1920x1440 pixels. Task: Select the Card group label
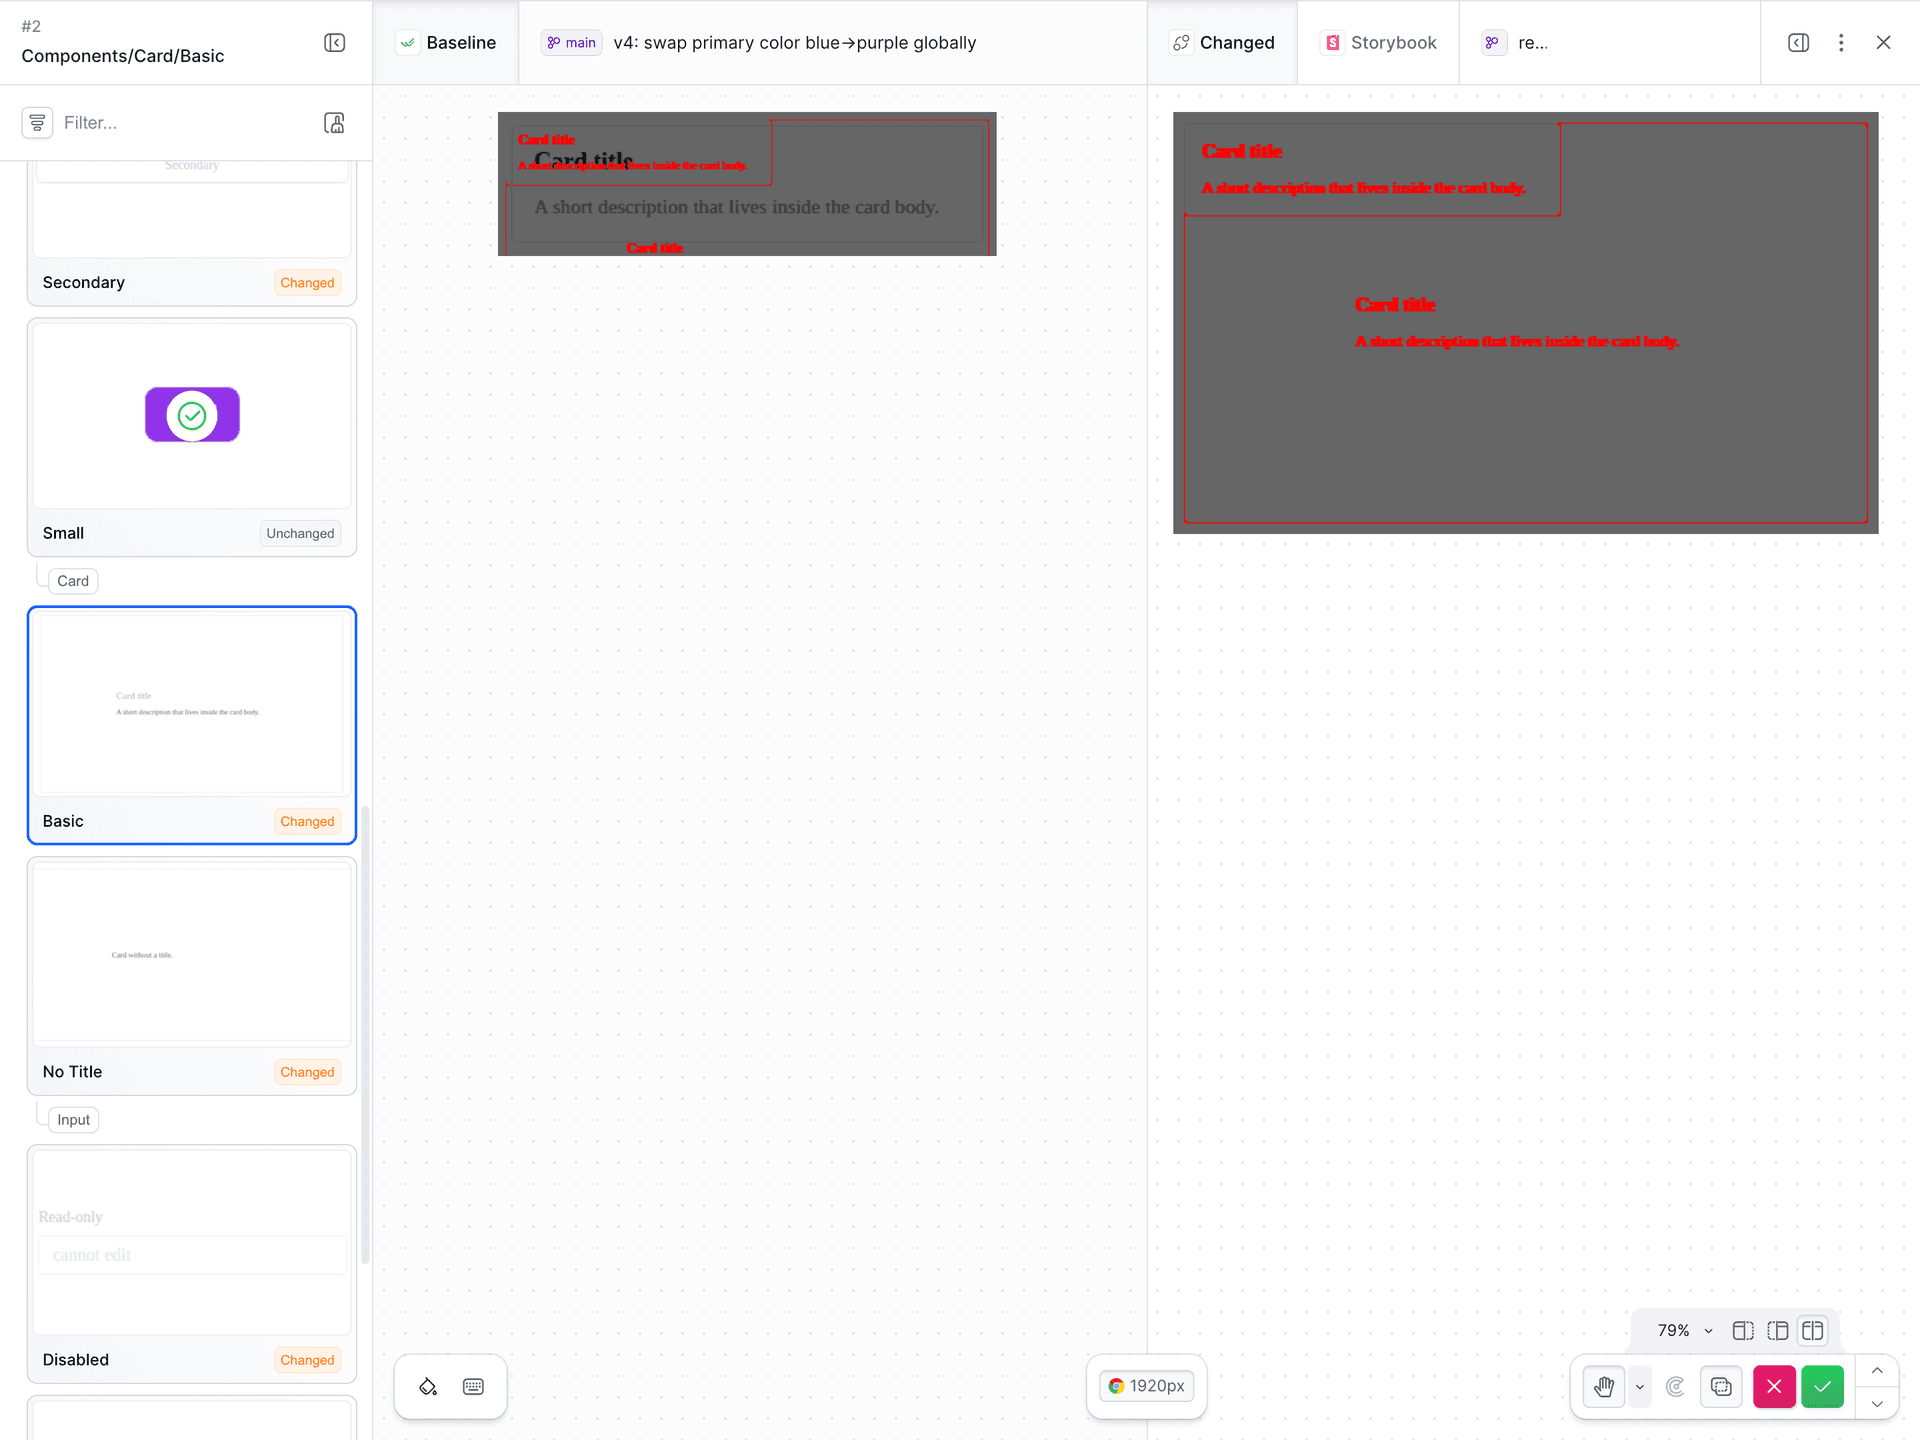(x=73, y=581)
